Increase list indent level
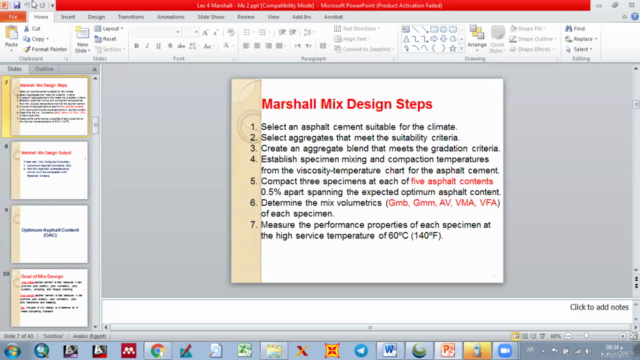Screen dimensions: 640x360 293,32
